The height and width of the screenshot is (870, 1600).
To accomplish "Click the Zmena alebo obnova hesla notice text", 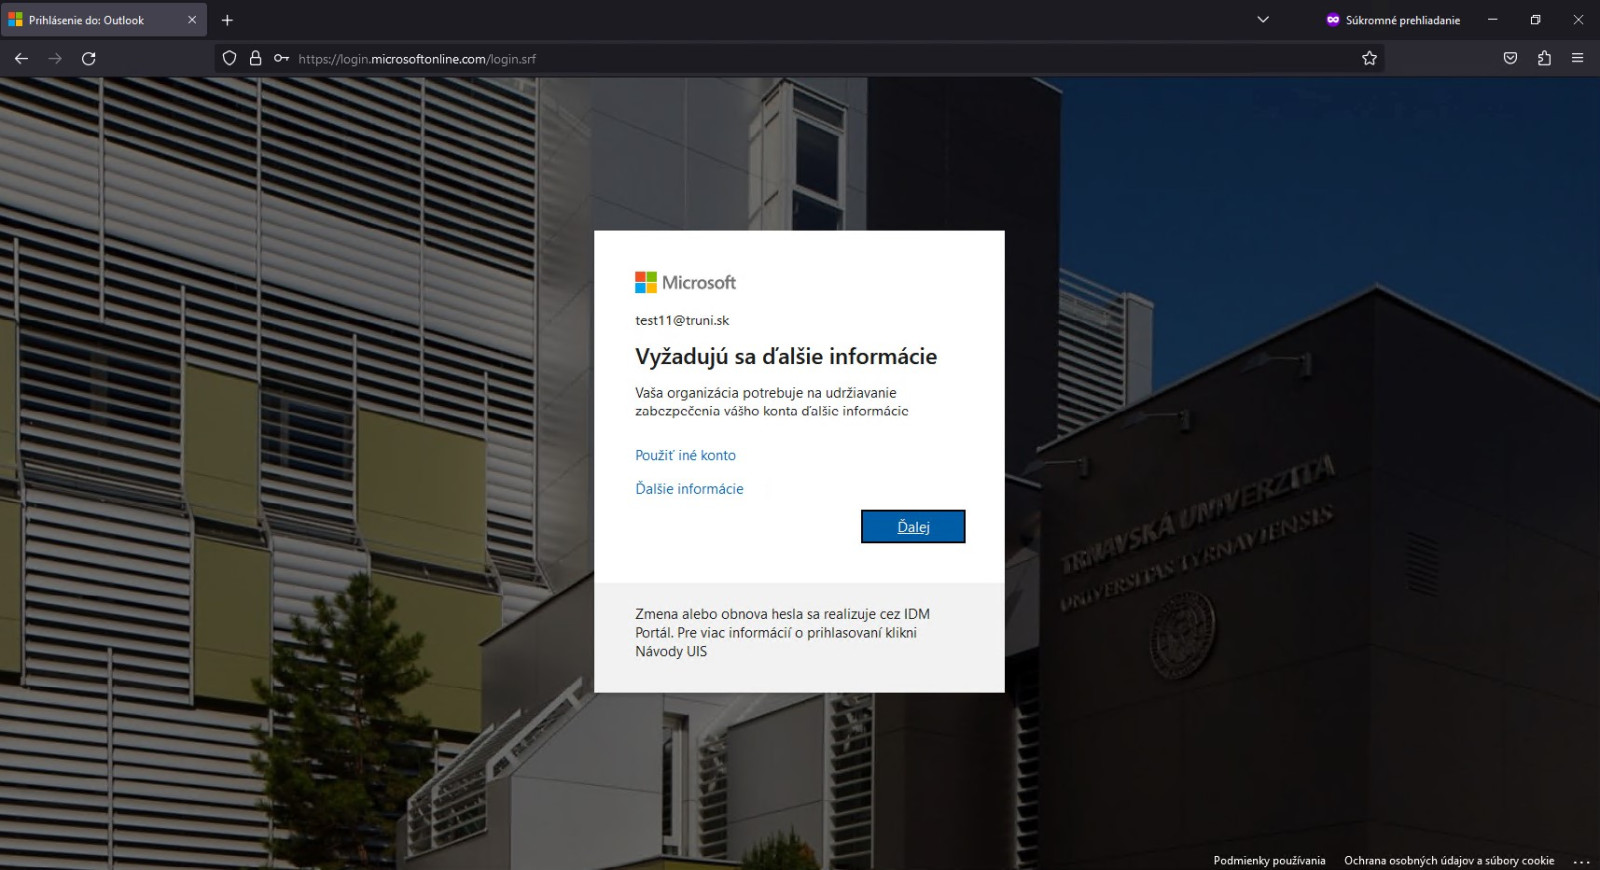I will point(783,632).
